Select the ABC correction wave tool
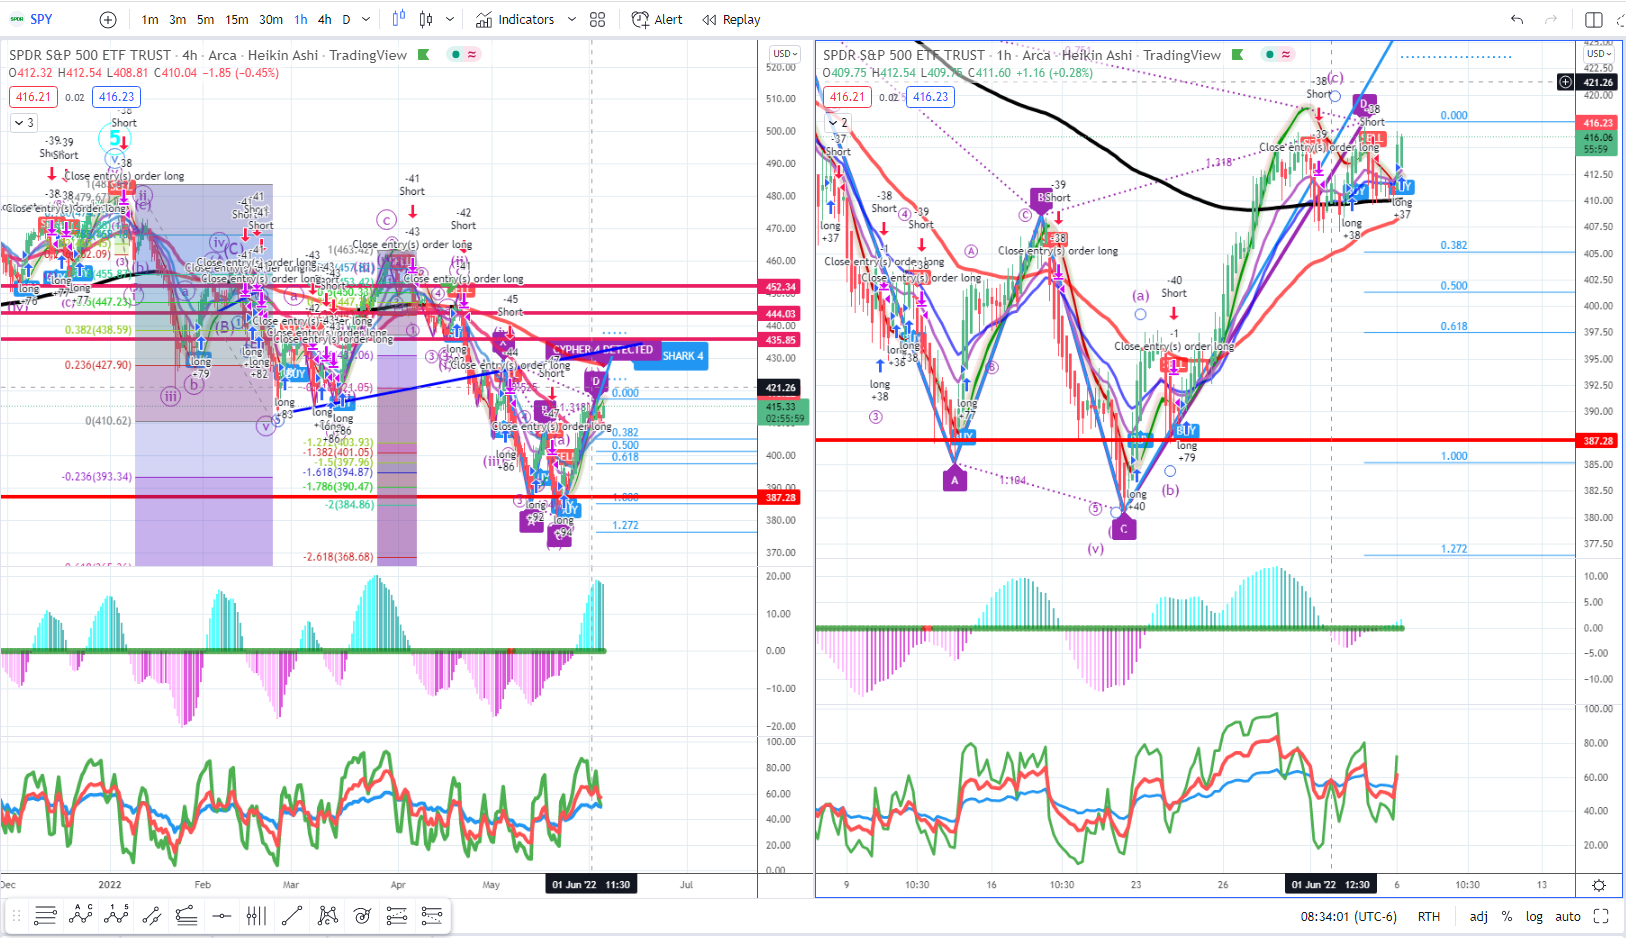Viewport: 1626px width, 938px height. coord(81,915)
